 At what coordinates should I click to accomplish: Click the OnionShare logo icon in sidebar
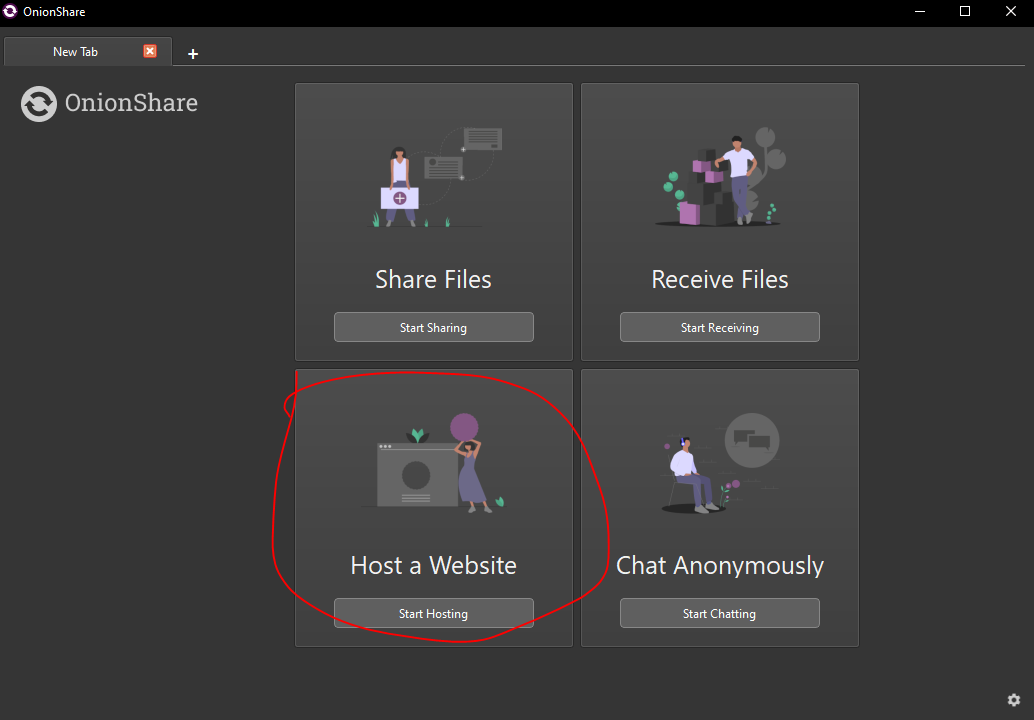click(x=39, y=104)
